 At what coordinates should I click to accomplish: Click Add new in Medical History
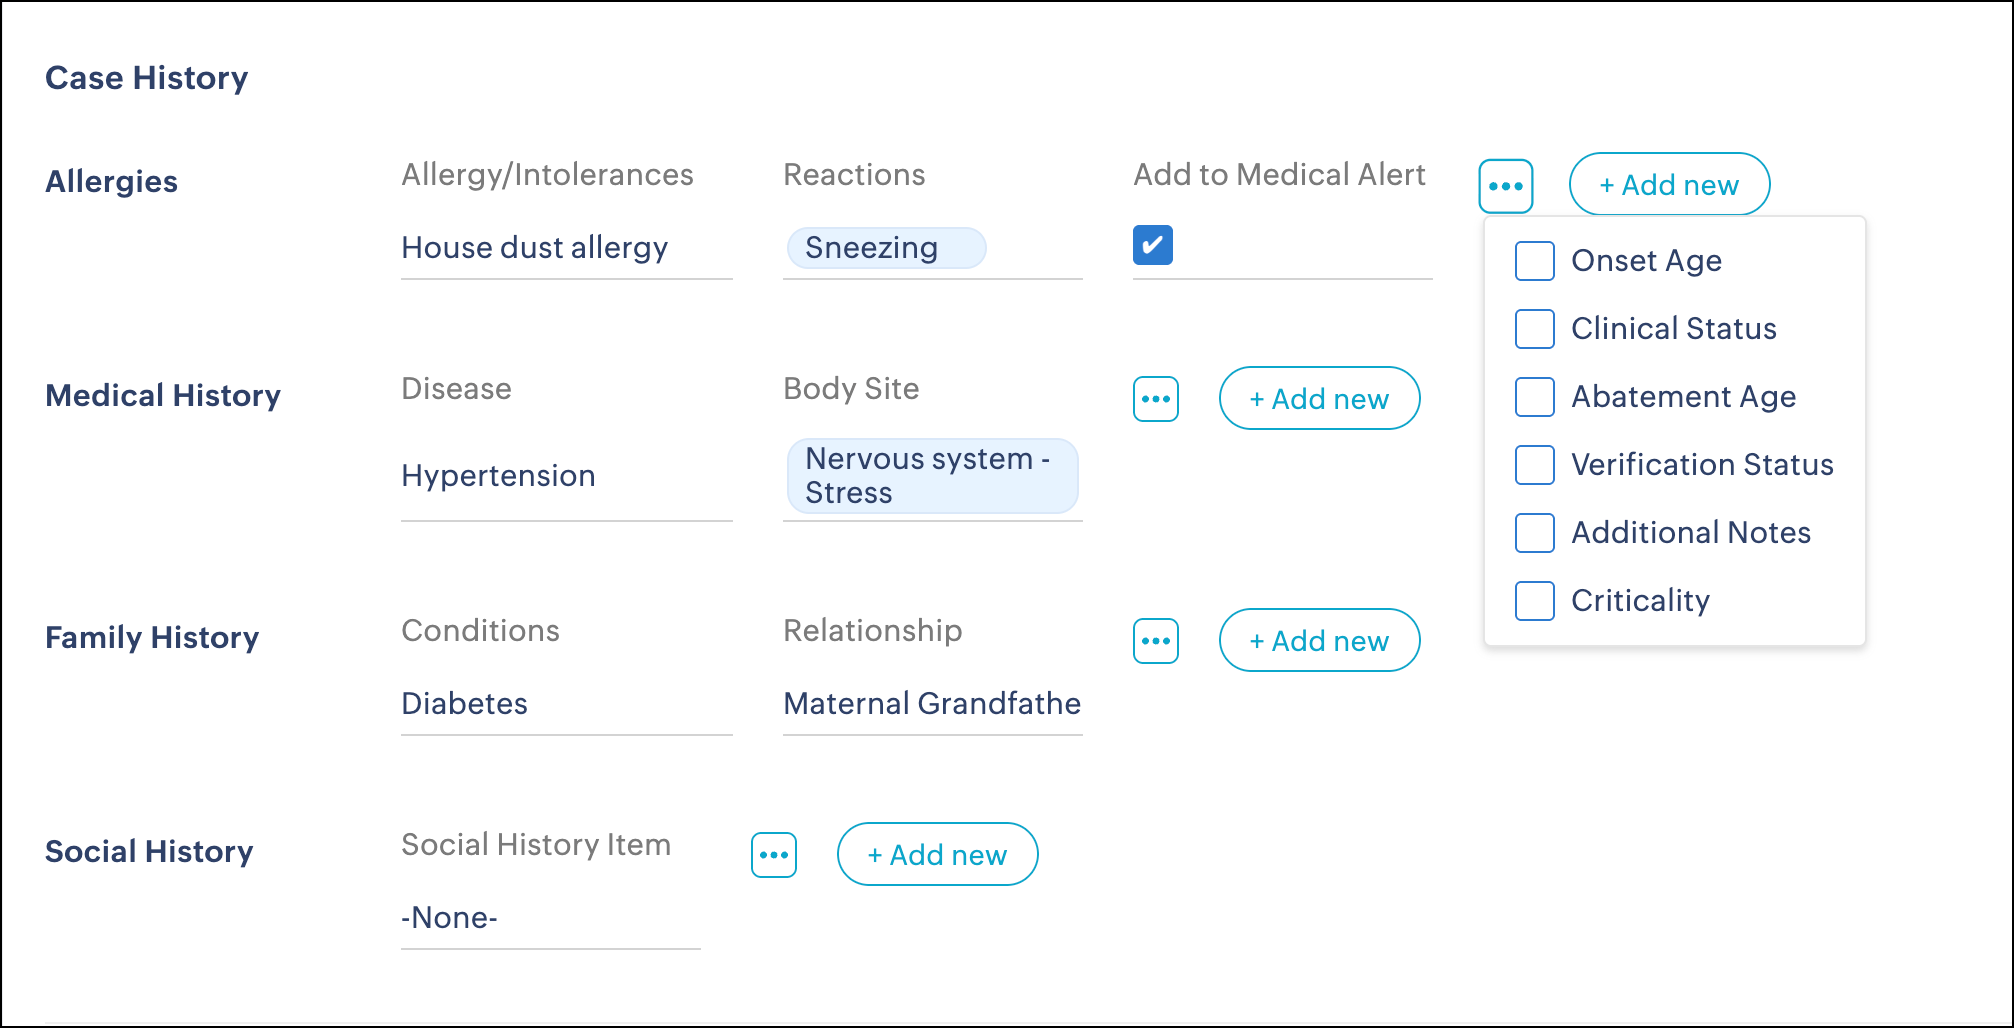pyautogui.click(x=1319, y=399)
